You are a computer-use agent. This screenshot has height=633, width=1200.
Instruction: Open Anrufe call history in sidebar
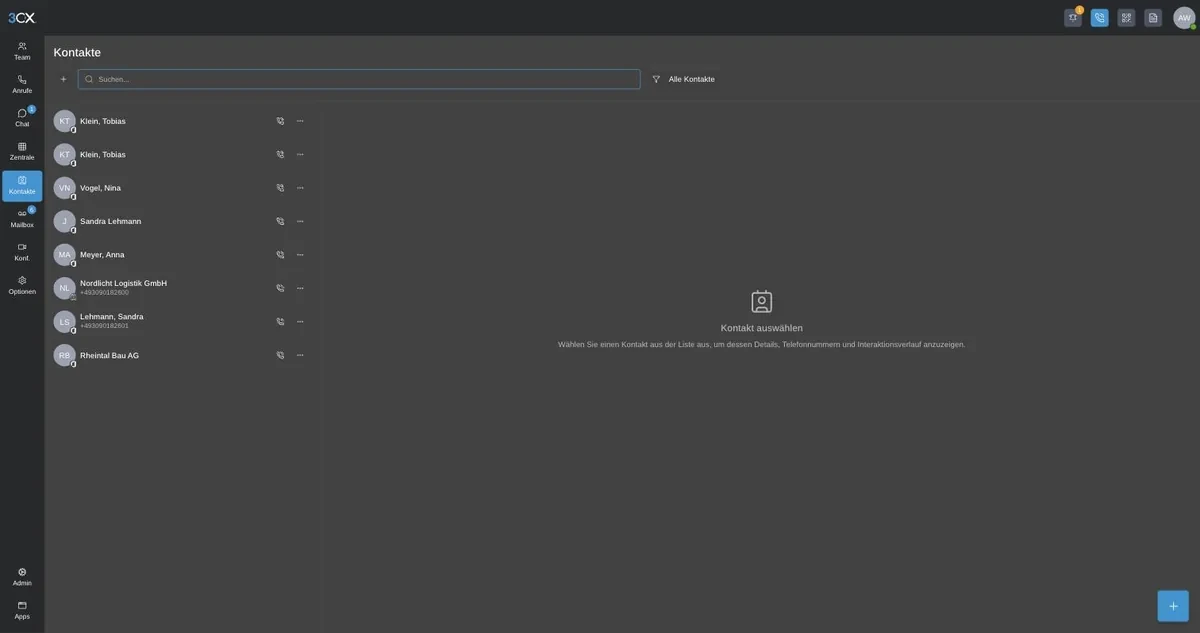[x=22, y=84]
